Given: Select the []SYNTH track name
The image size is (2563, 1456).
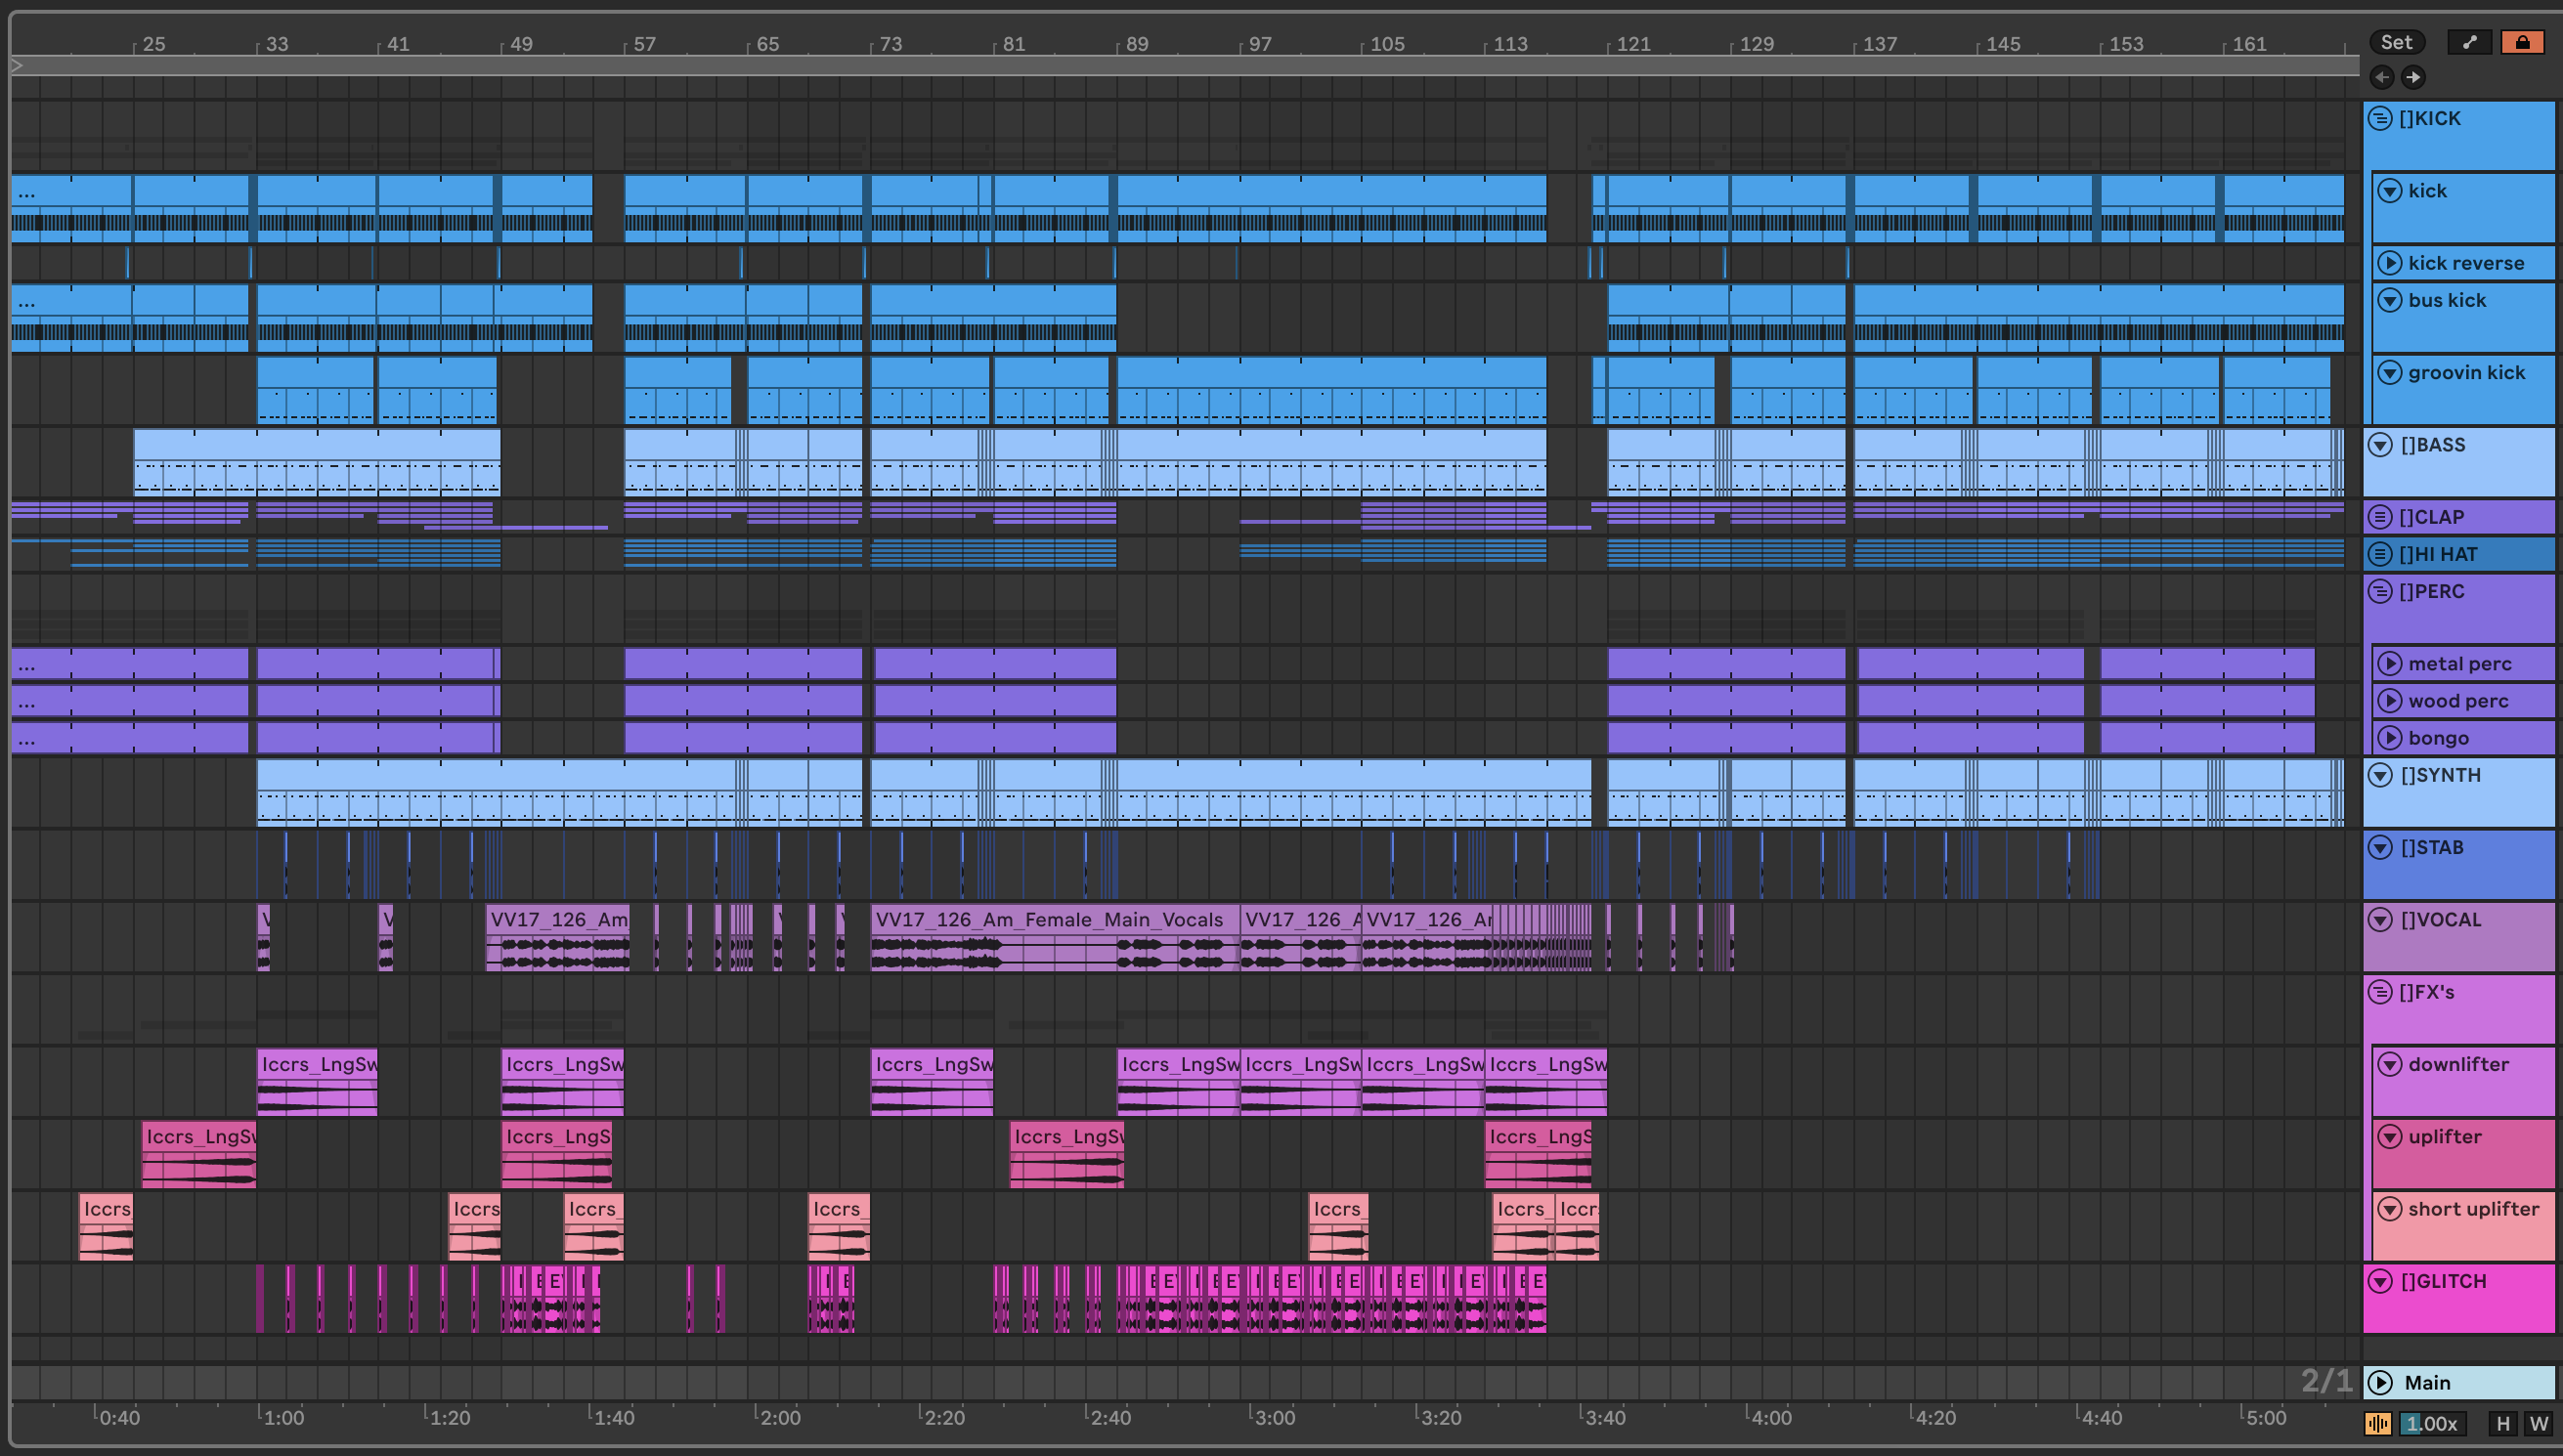Looking at the screenshot, I should pyautogui.click(x=2441, y=775).
